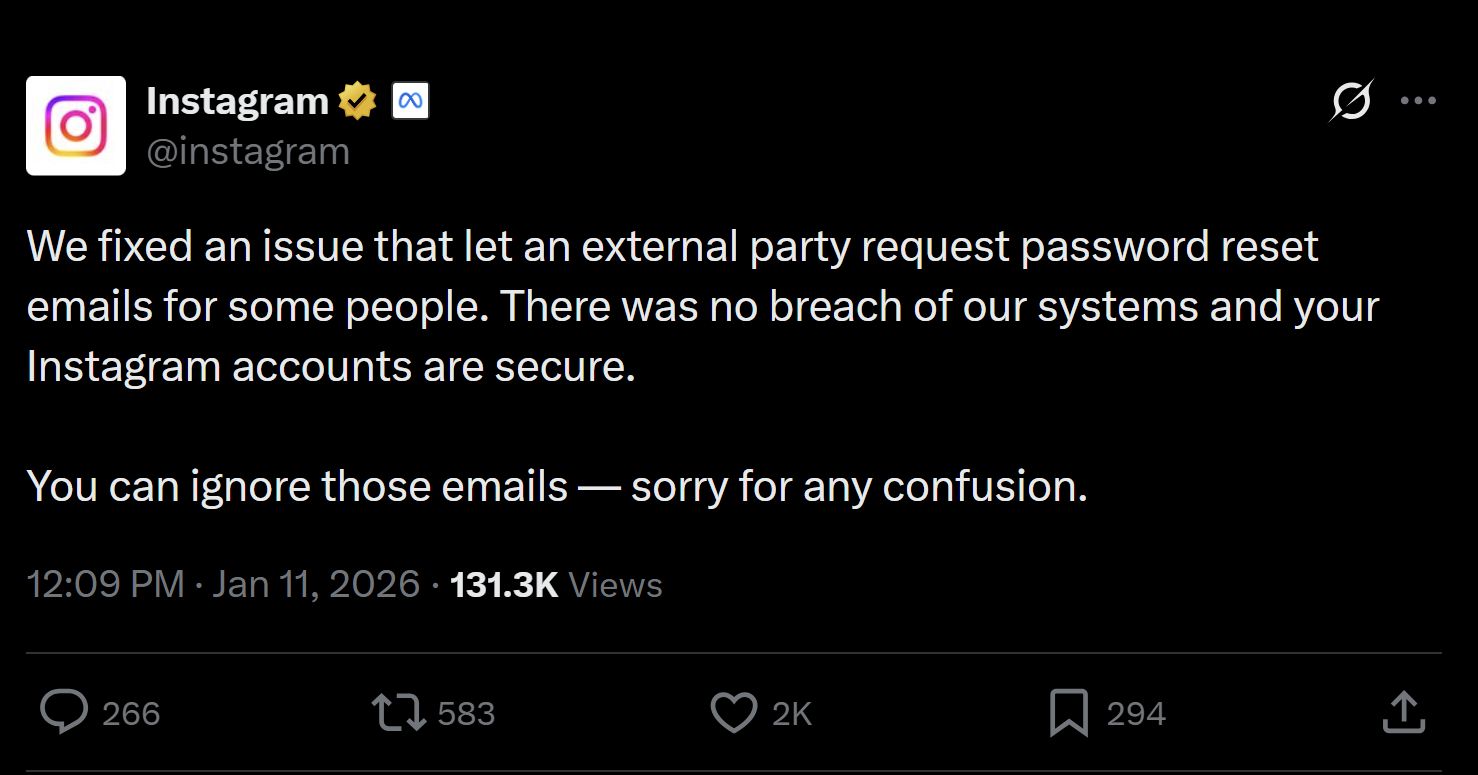The image size is (1478, 775).
Task: Click the reply speech bubble icon
Action: pyautogui.click(x=64, y=713)
